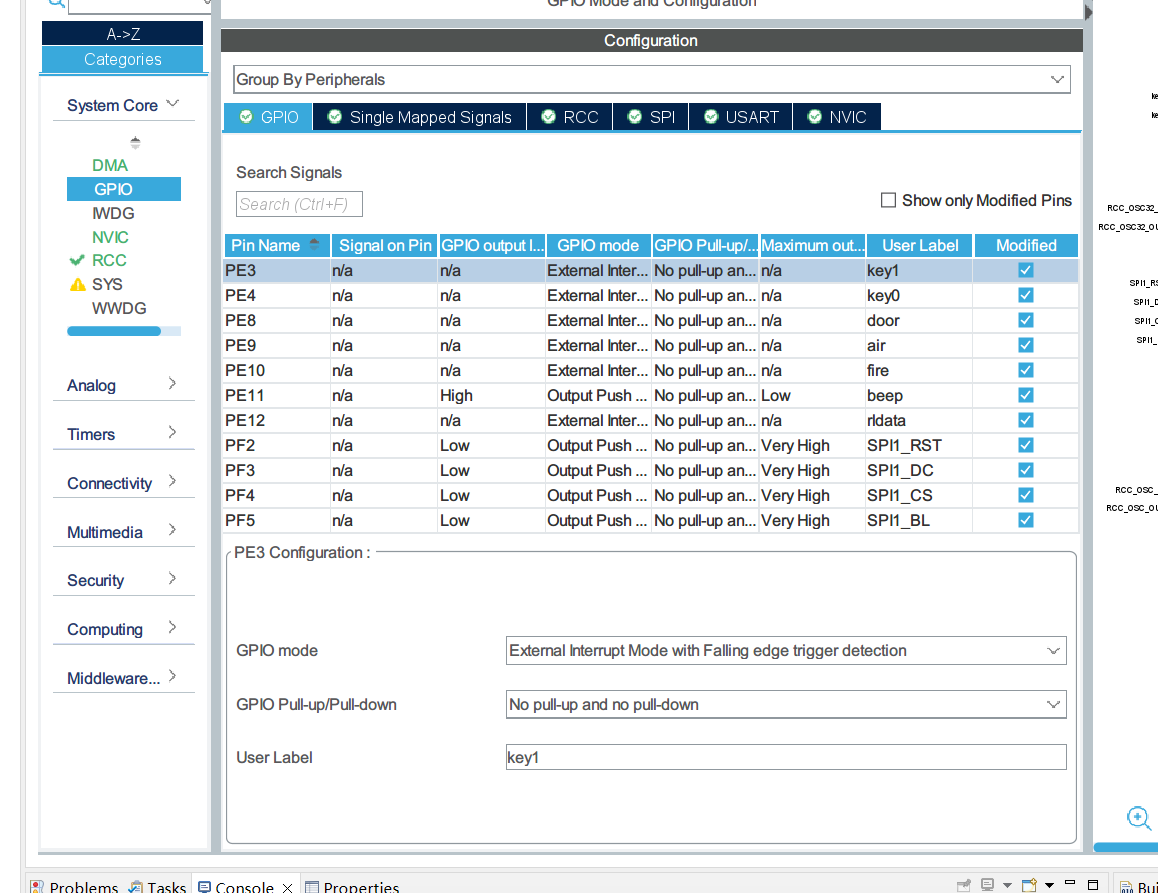Close the Console tab
This screenshot has height=893, width=1158.
point(287,887)
